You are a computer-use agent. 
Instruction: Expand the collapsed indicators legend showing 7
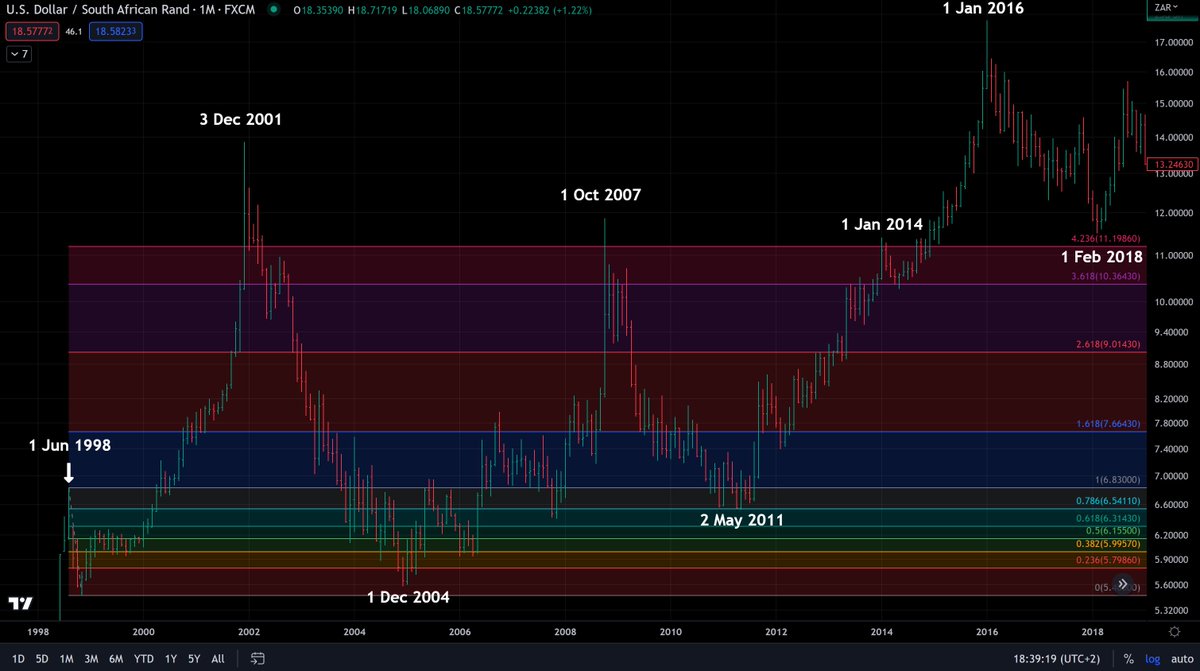19,54
